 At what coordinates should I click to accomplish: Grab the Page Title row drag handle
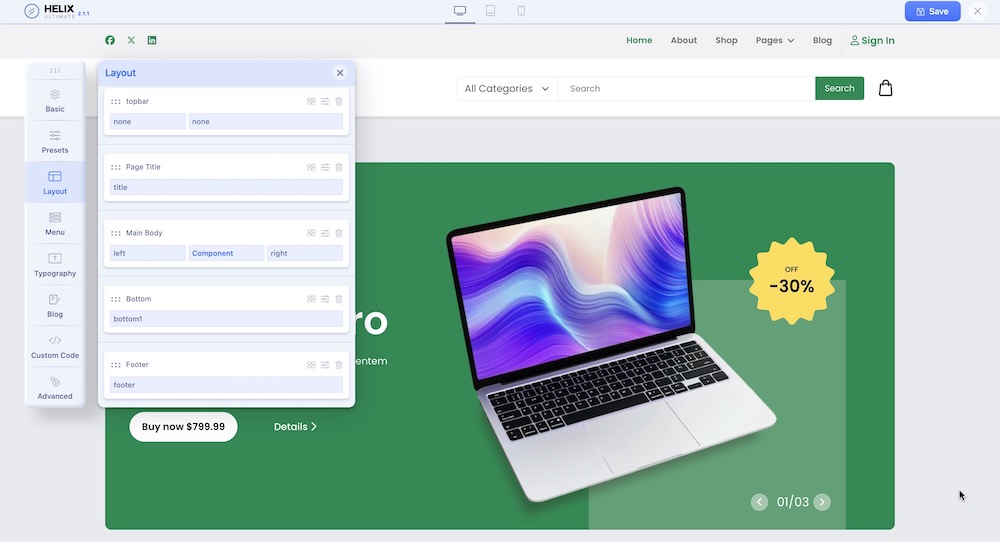click(115, 167)
